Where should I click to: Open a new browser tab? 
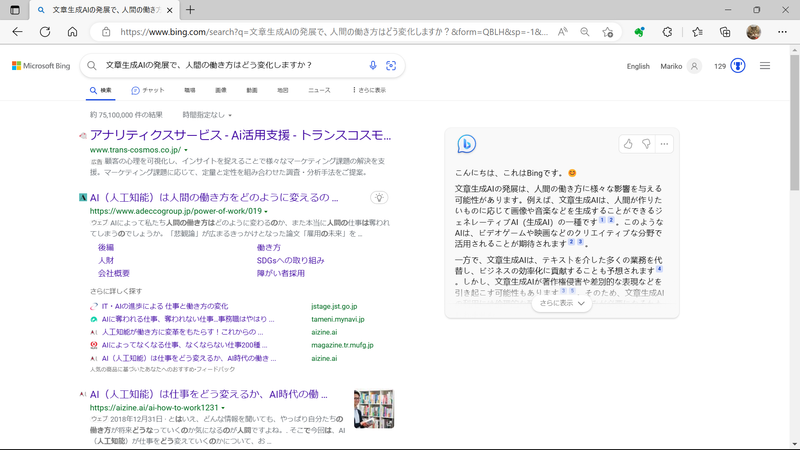[190, 10]
